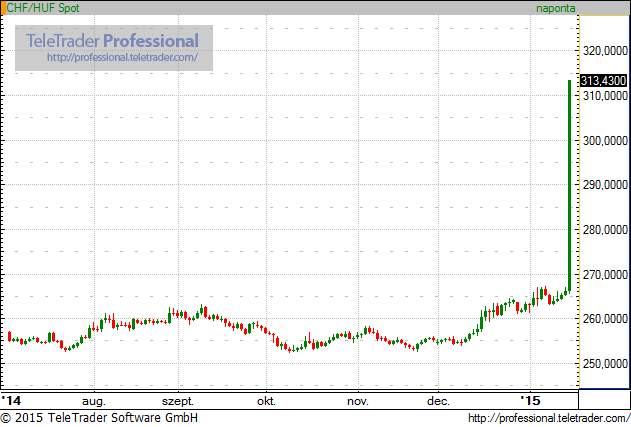The width and height of the screenshot is (631, 427).
Task: Click the '14 year label on time axis
Action: [x=11, y=401]
